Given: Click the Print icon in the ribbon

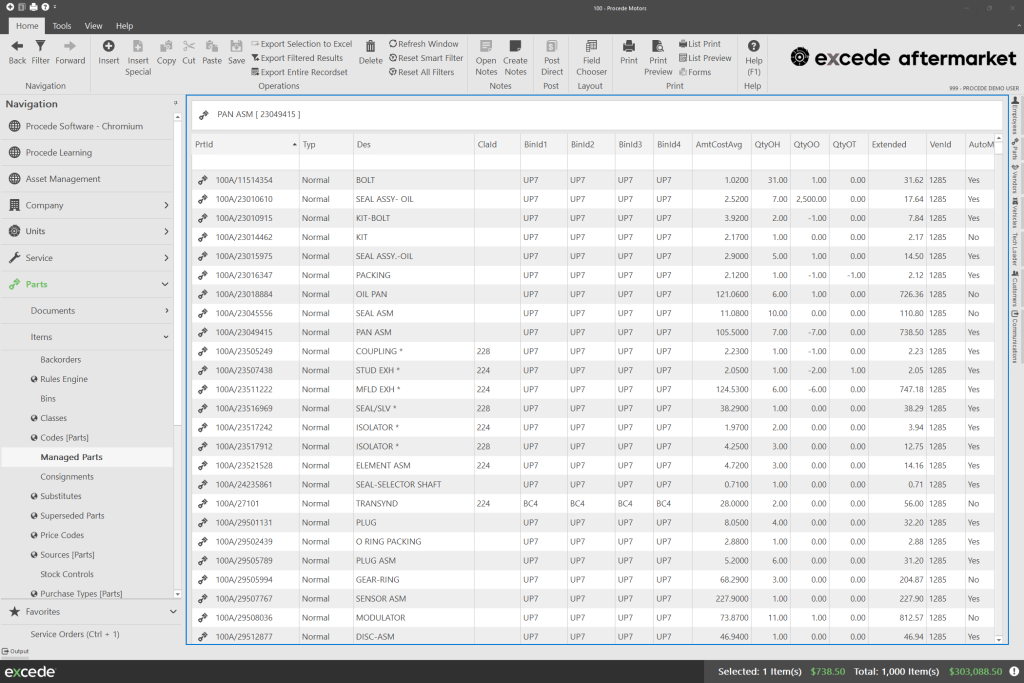Looking at the screenshot, I should tap(628, 46).
